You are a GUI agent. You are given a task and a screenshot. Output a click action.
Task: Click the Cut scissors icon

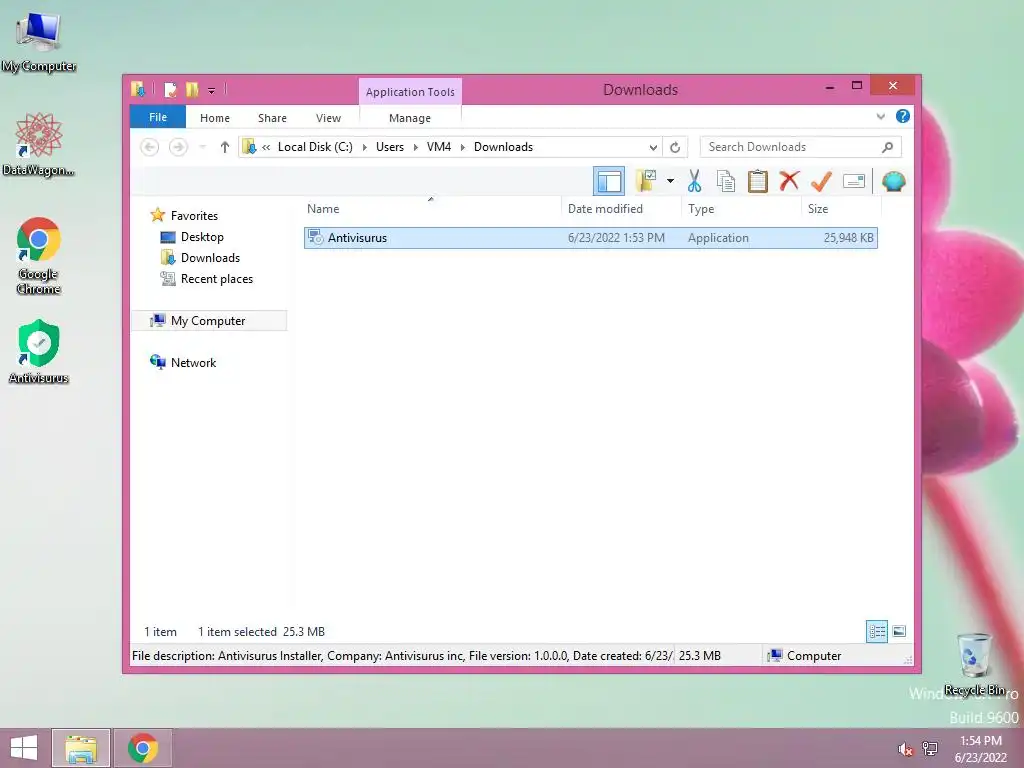694,181
